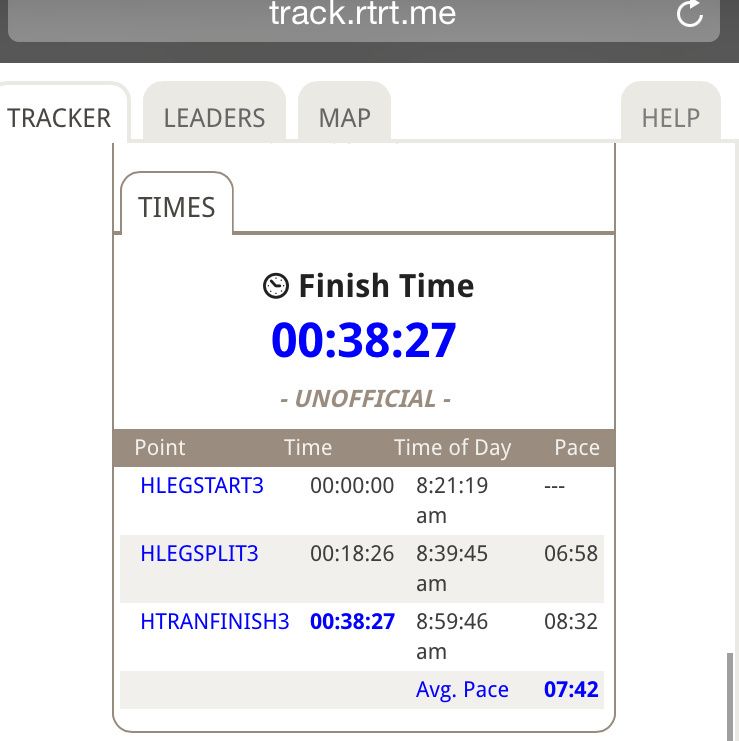This screenshot has width=739, height=741.
Task: Open the MAP tab
Action: point(344,118)
